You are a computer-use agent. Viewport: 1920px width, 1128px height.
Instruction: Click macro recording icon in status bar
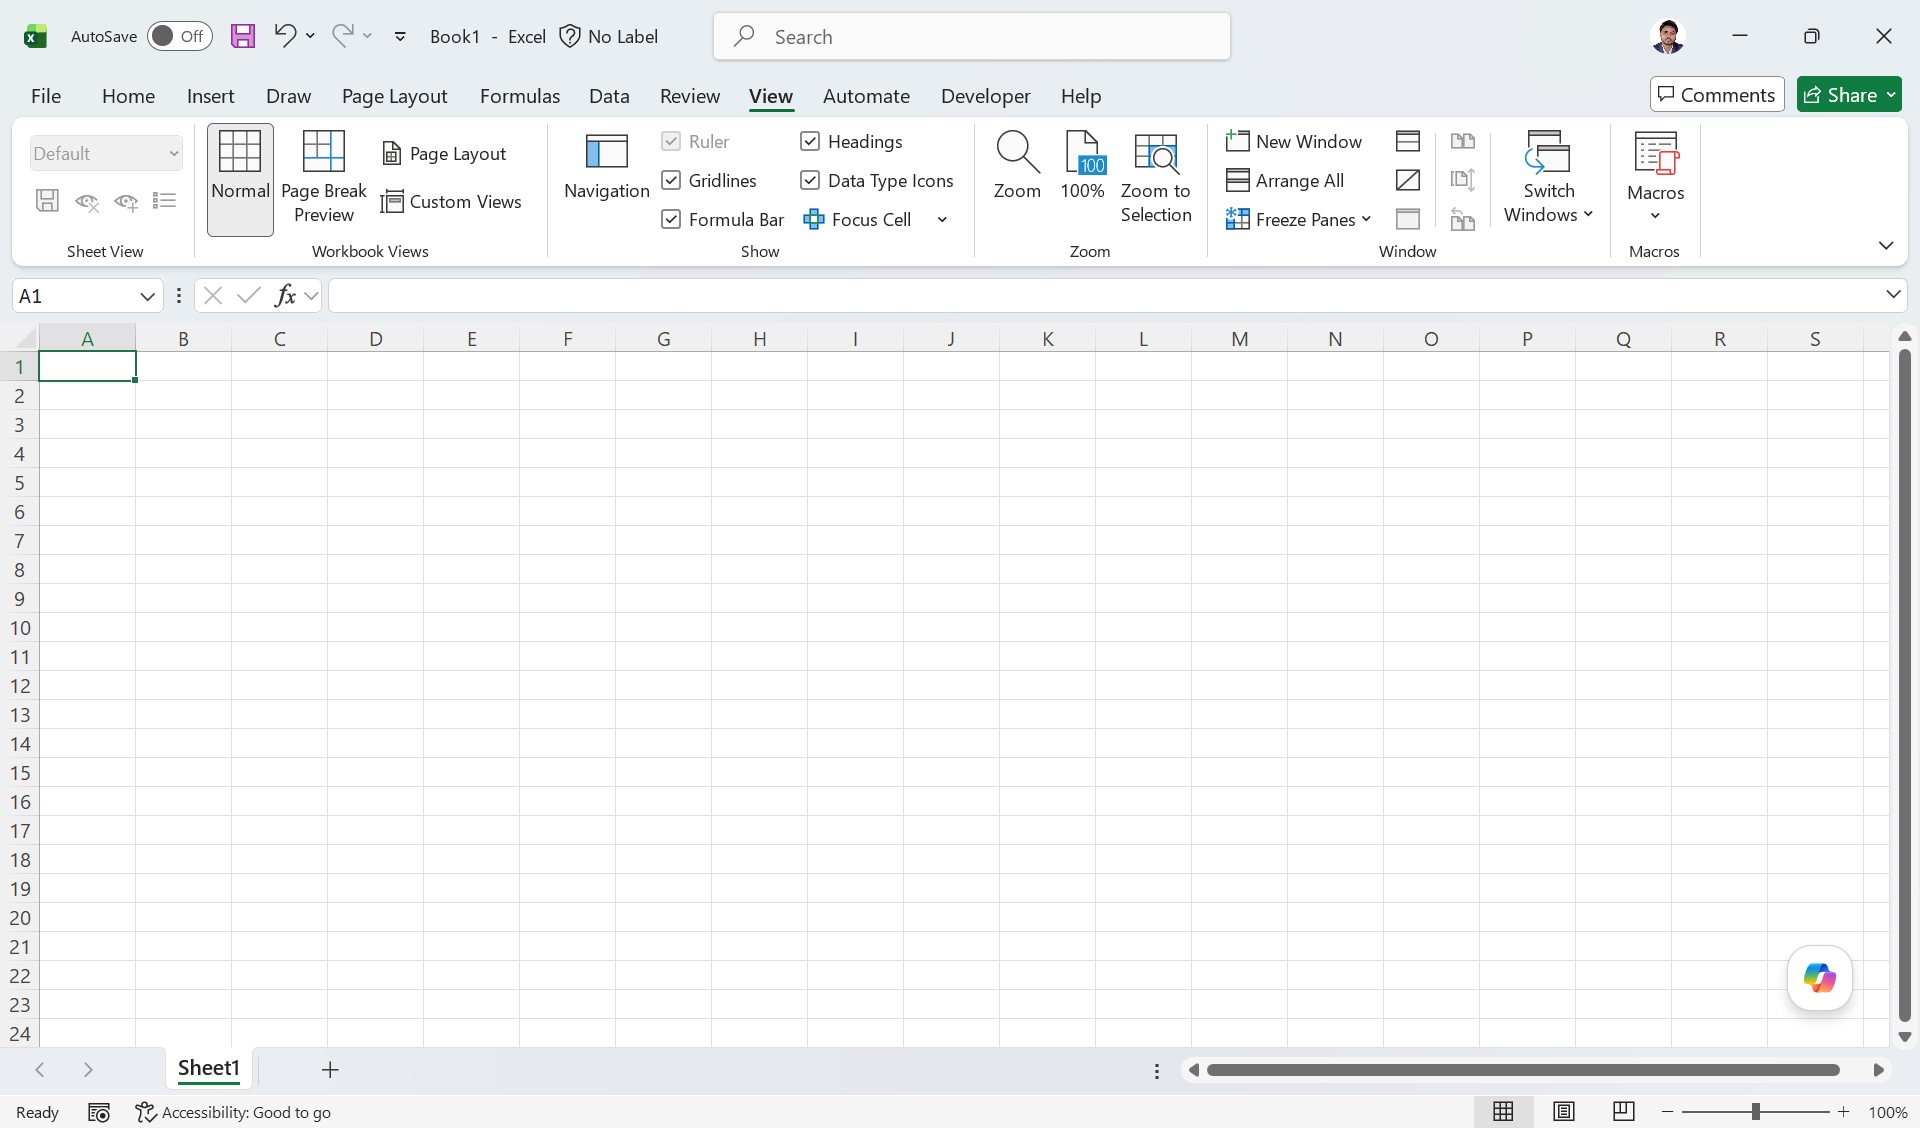[x=99, y=1112]
